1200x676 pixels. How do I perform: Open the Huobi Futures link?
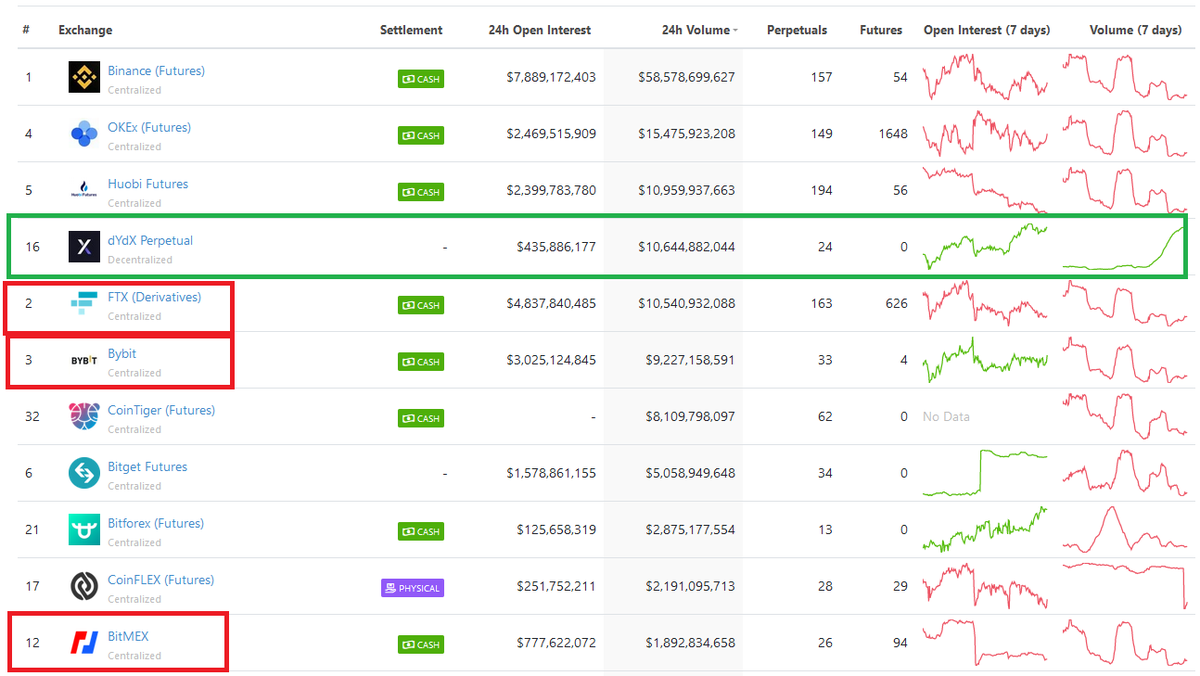(148, 184)
